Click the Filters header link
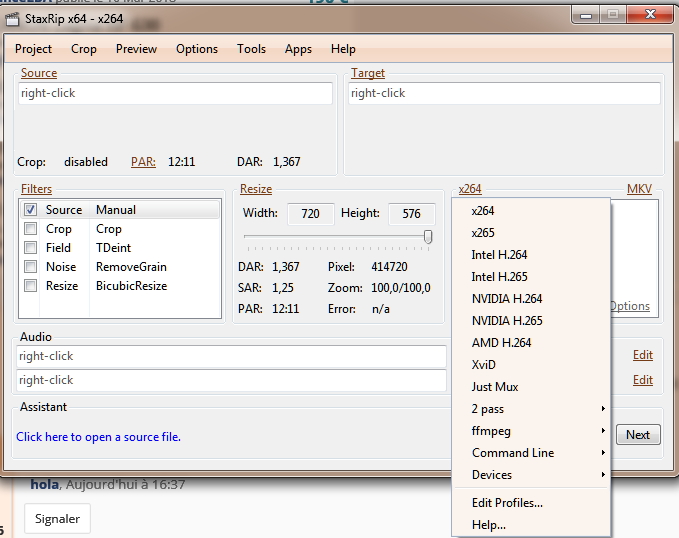The width and height of the screenshot is (679, 538). (x=36, y=189)
